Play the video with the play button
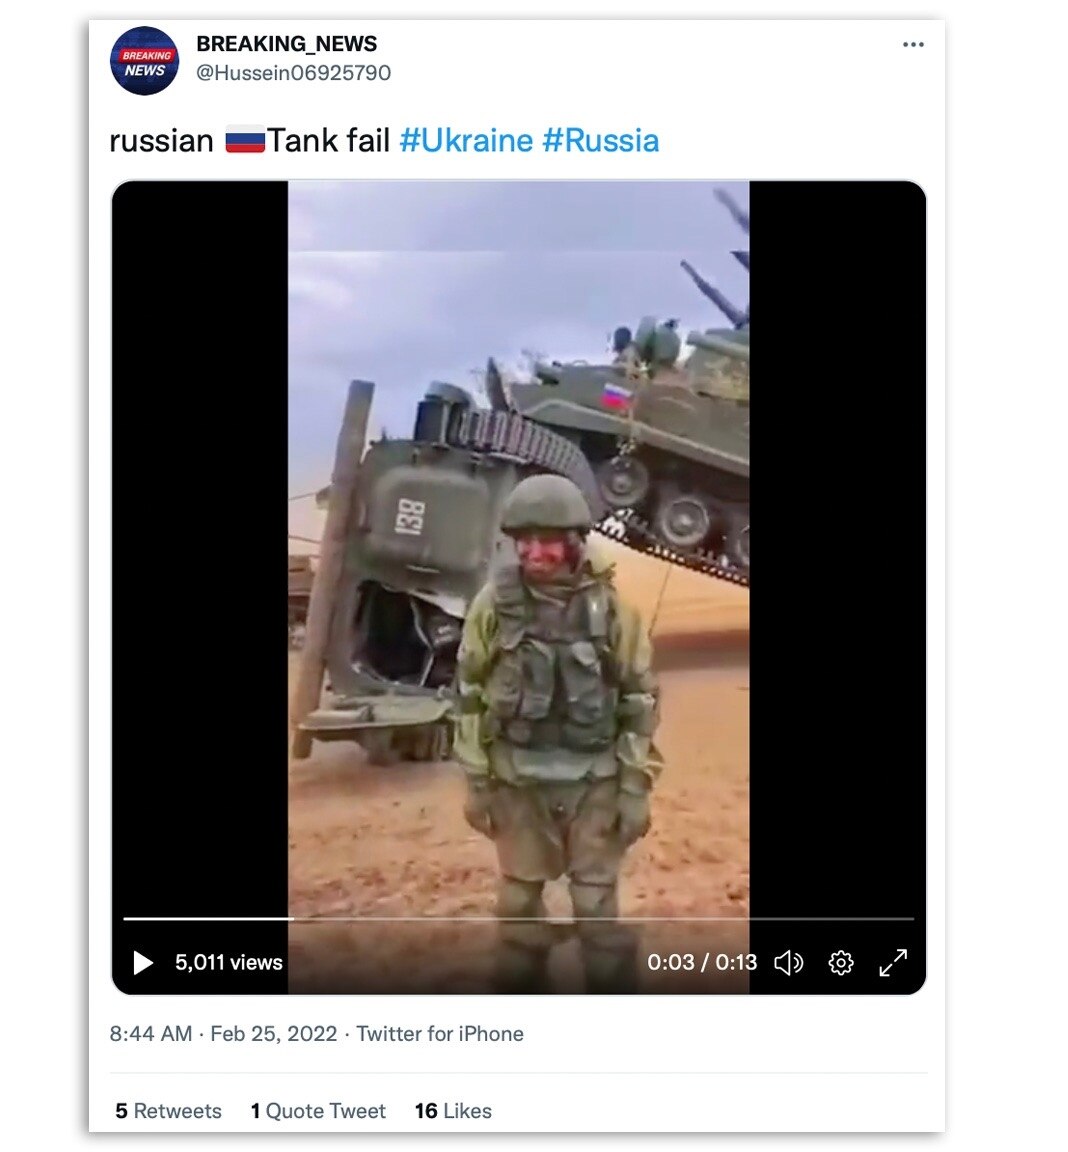 click(x=143, y=962)
